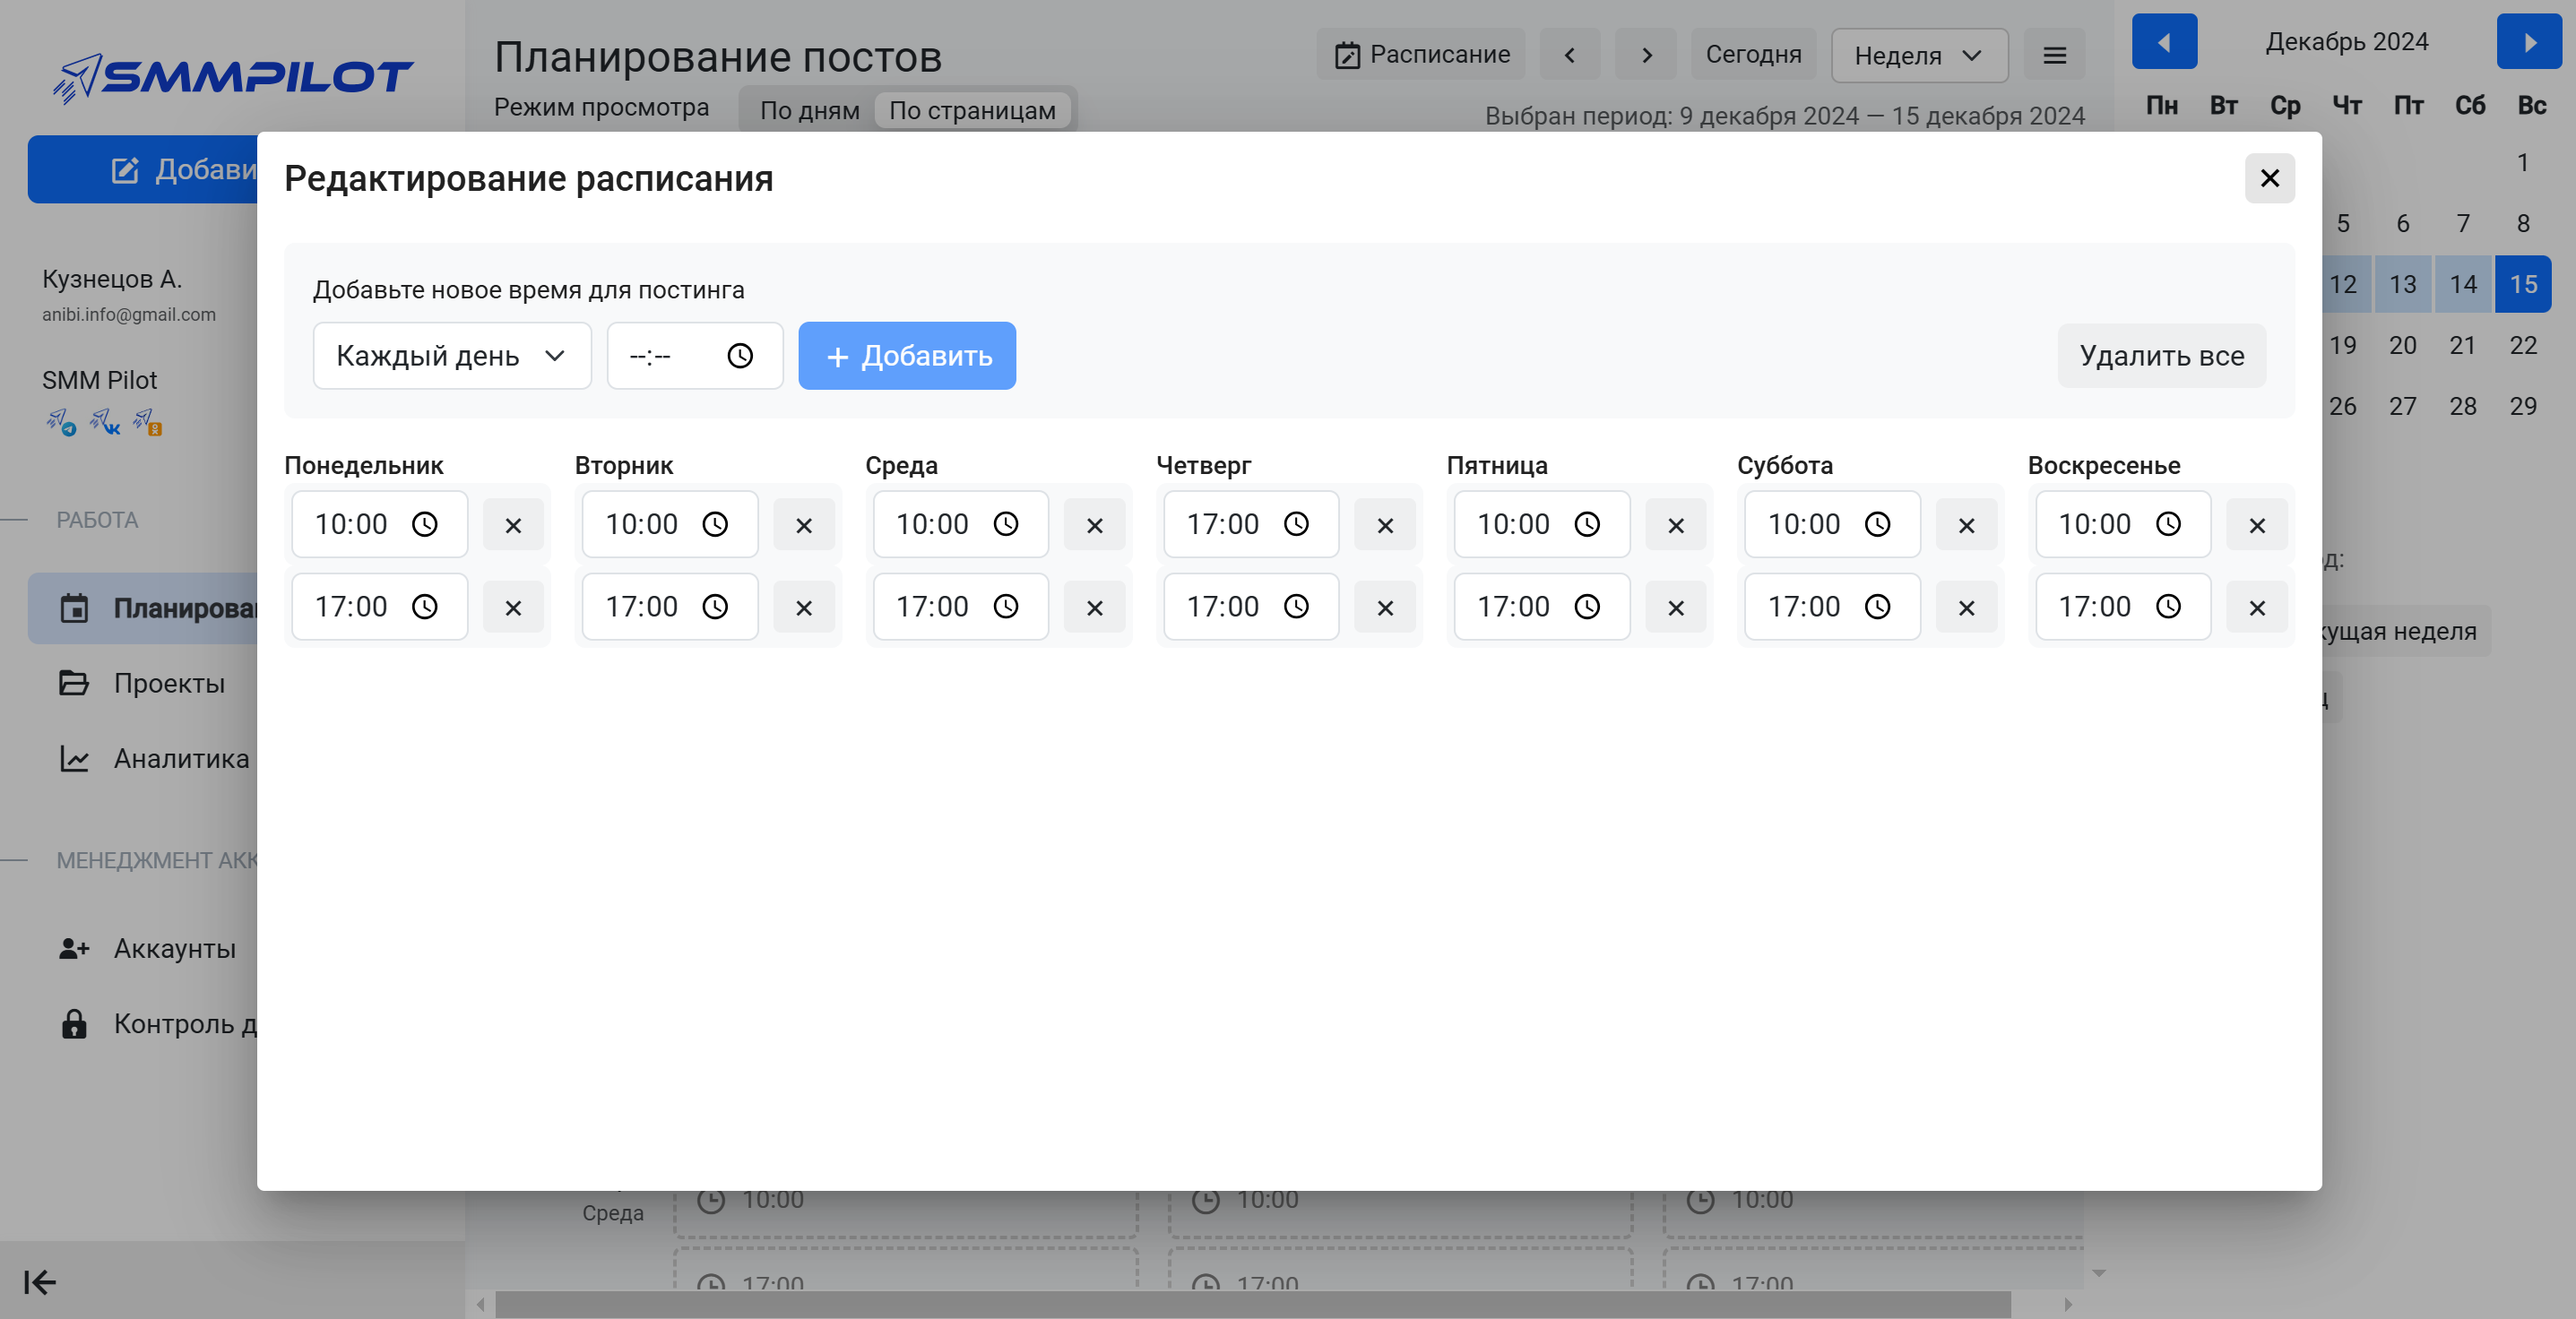Open the hamburger menu in the header

pyautogui.click(x=2054, y=55)
